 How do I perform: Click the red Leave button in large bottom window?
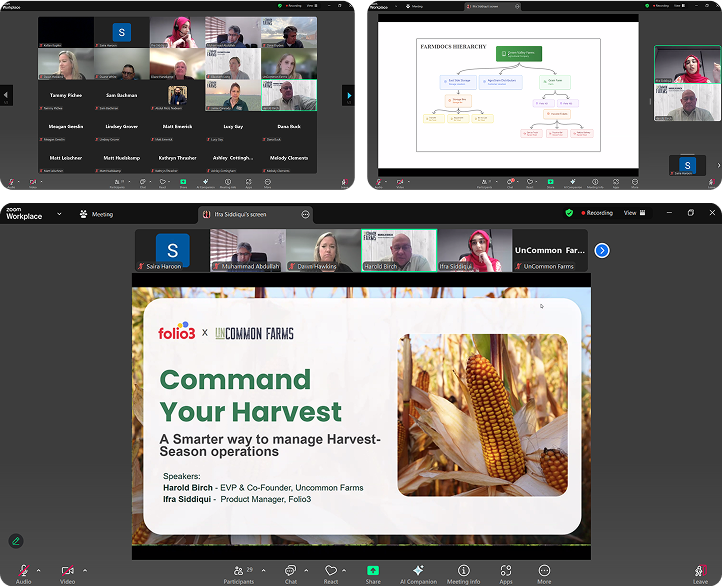(x=700, y=571)
